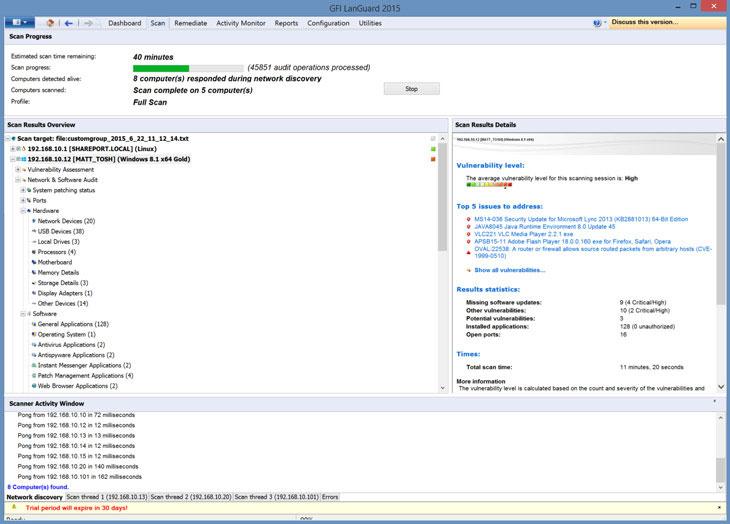
Task: Click the green status square for 192.168.10.1
Action: tap(433, 149)
